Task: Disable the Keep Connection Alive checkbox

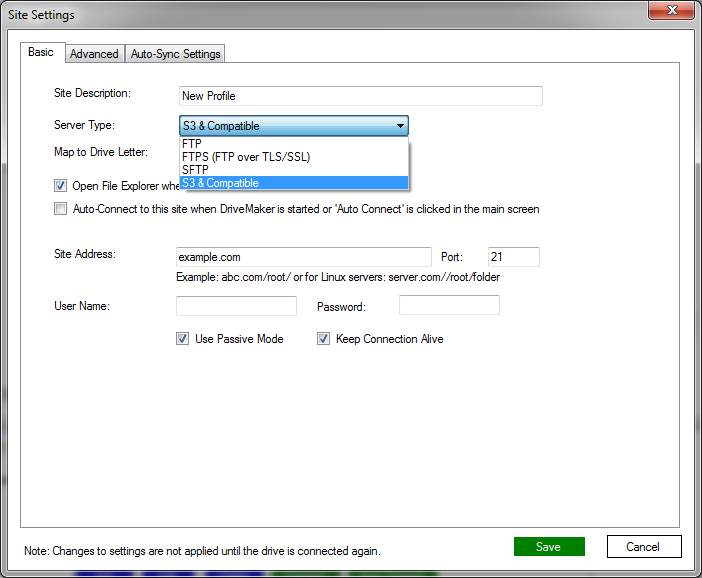Action: (x=324, y=339)
